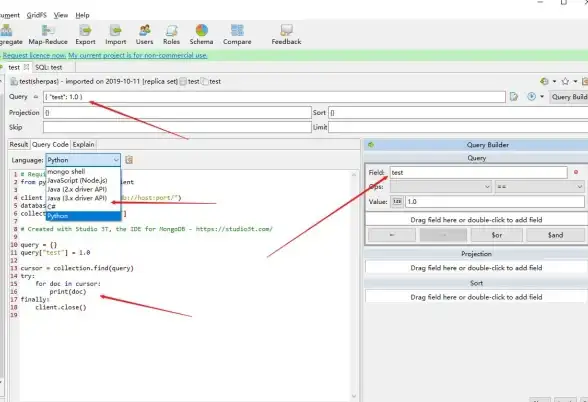588x402 pixels.
Task: Open the GridFS menu
Action: click(36, 15)
